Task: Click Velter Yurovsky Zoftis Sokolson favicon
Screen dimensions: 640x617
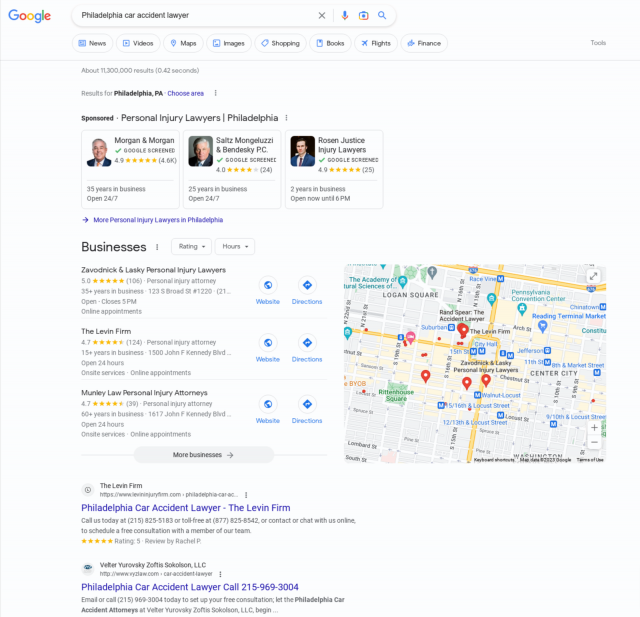Action: tap(87, 568)
